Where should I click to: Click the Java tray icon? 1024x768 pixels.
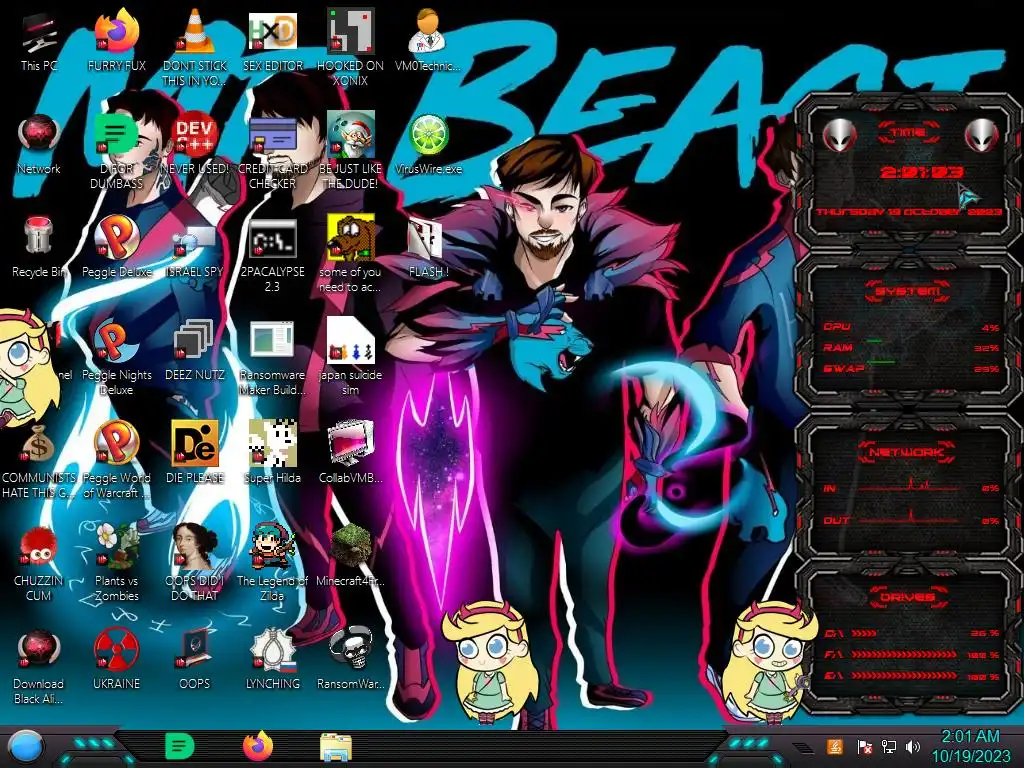tap(835, 746)
